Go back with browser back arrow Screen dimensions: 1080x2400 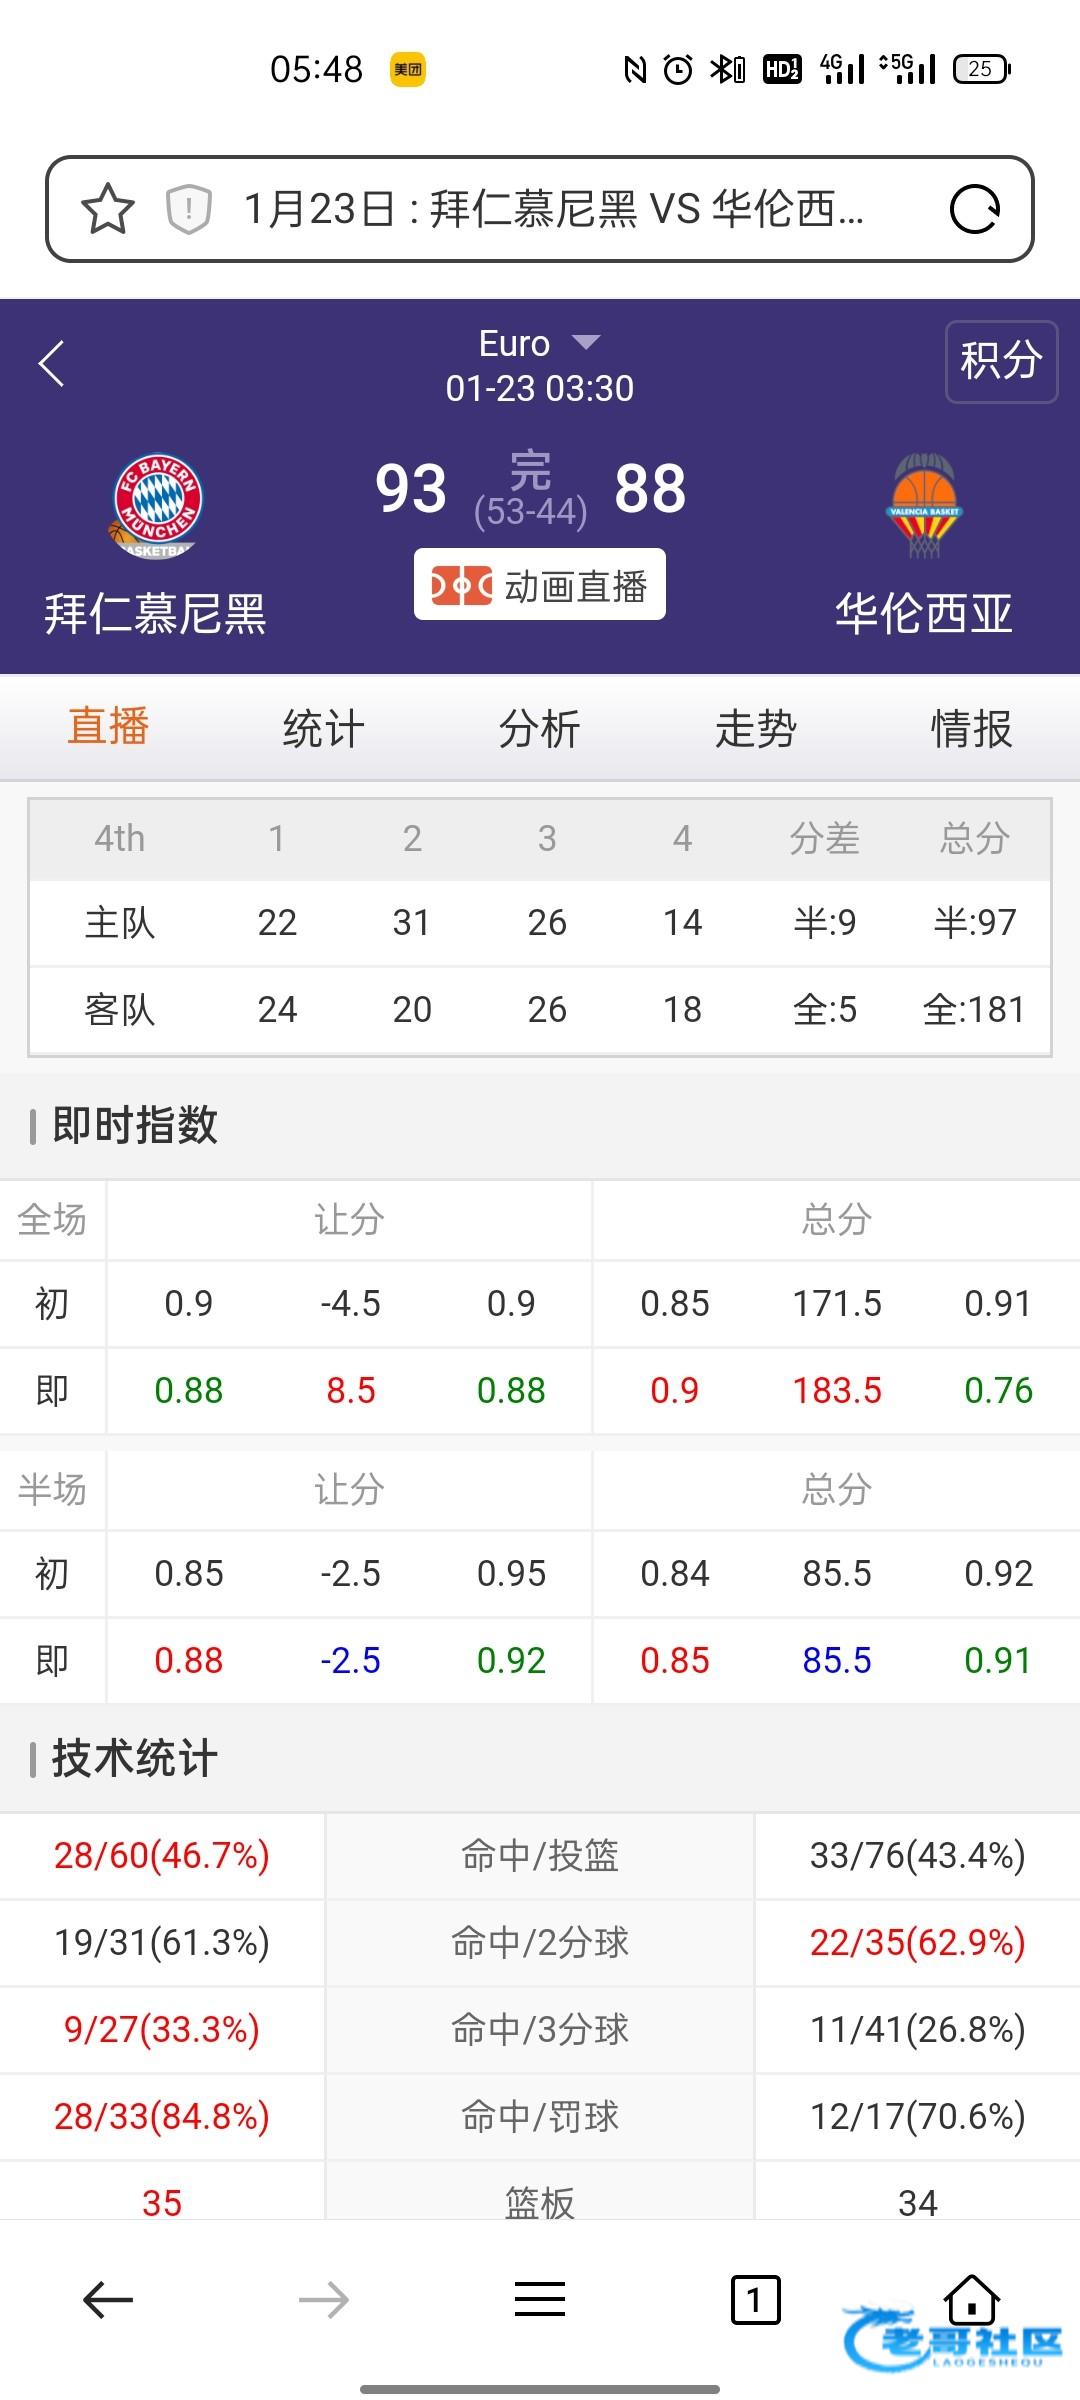108,2300
